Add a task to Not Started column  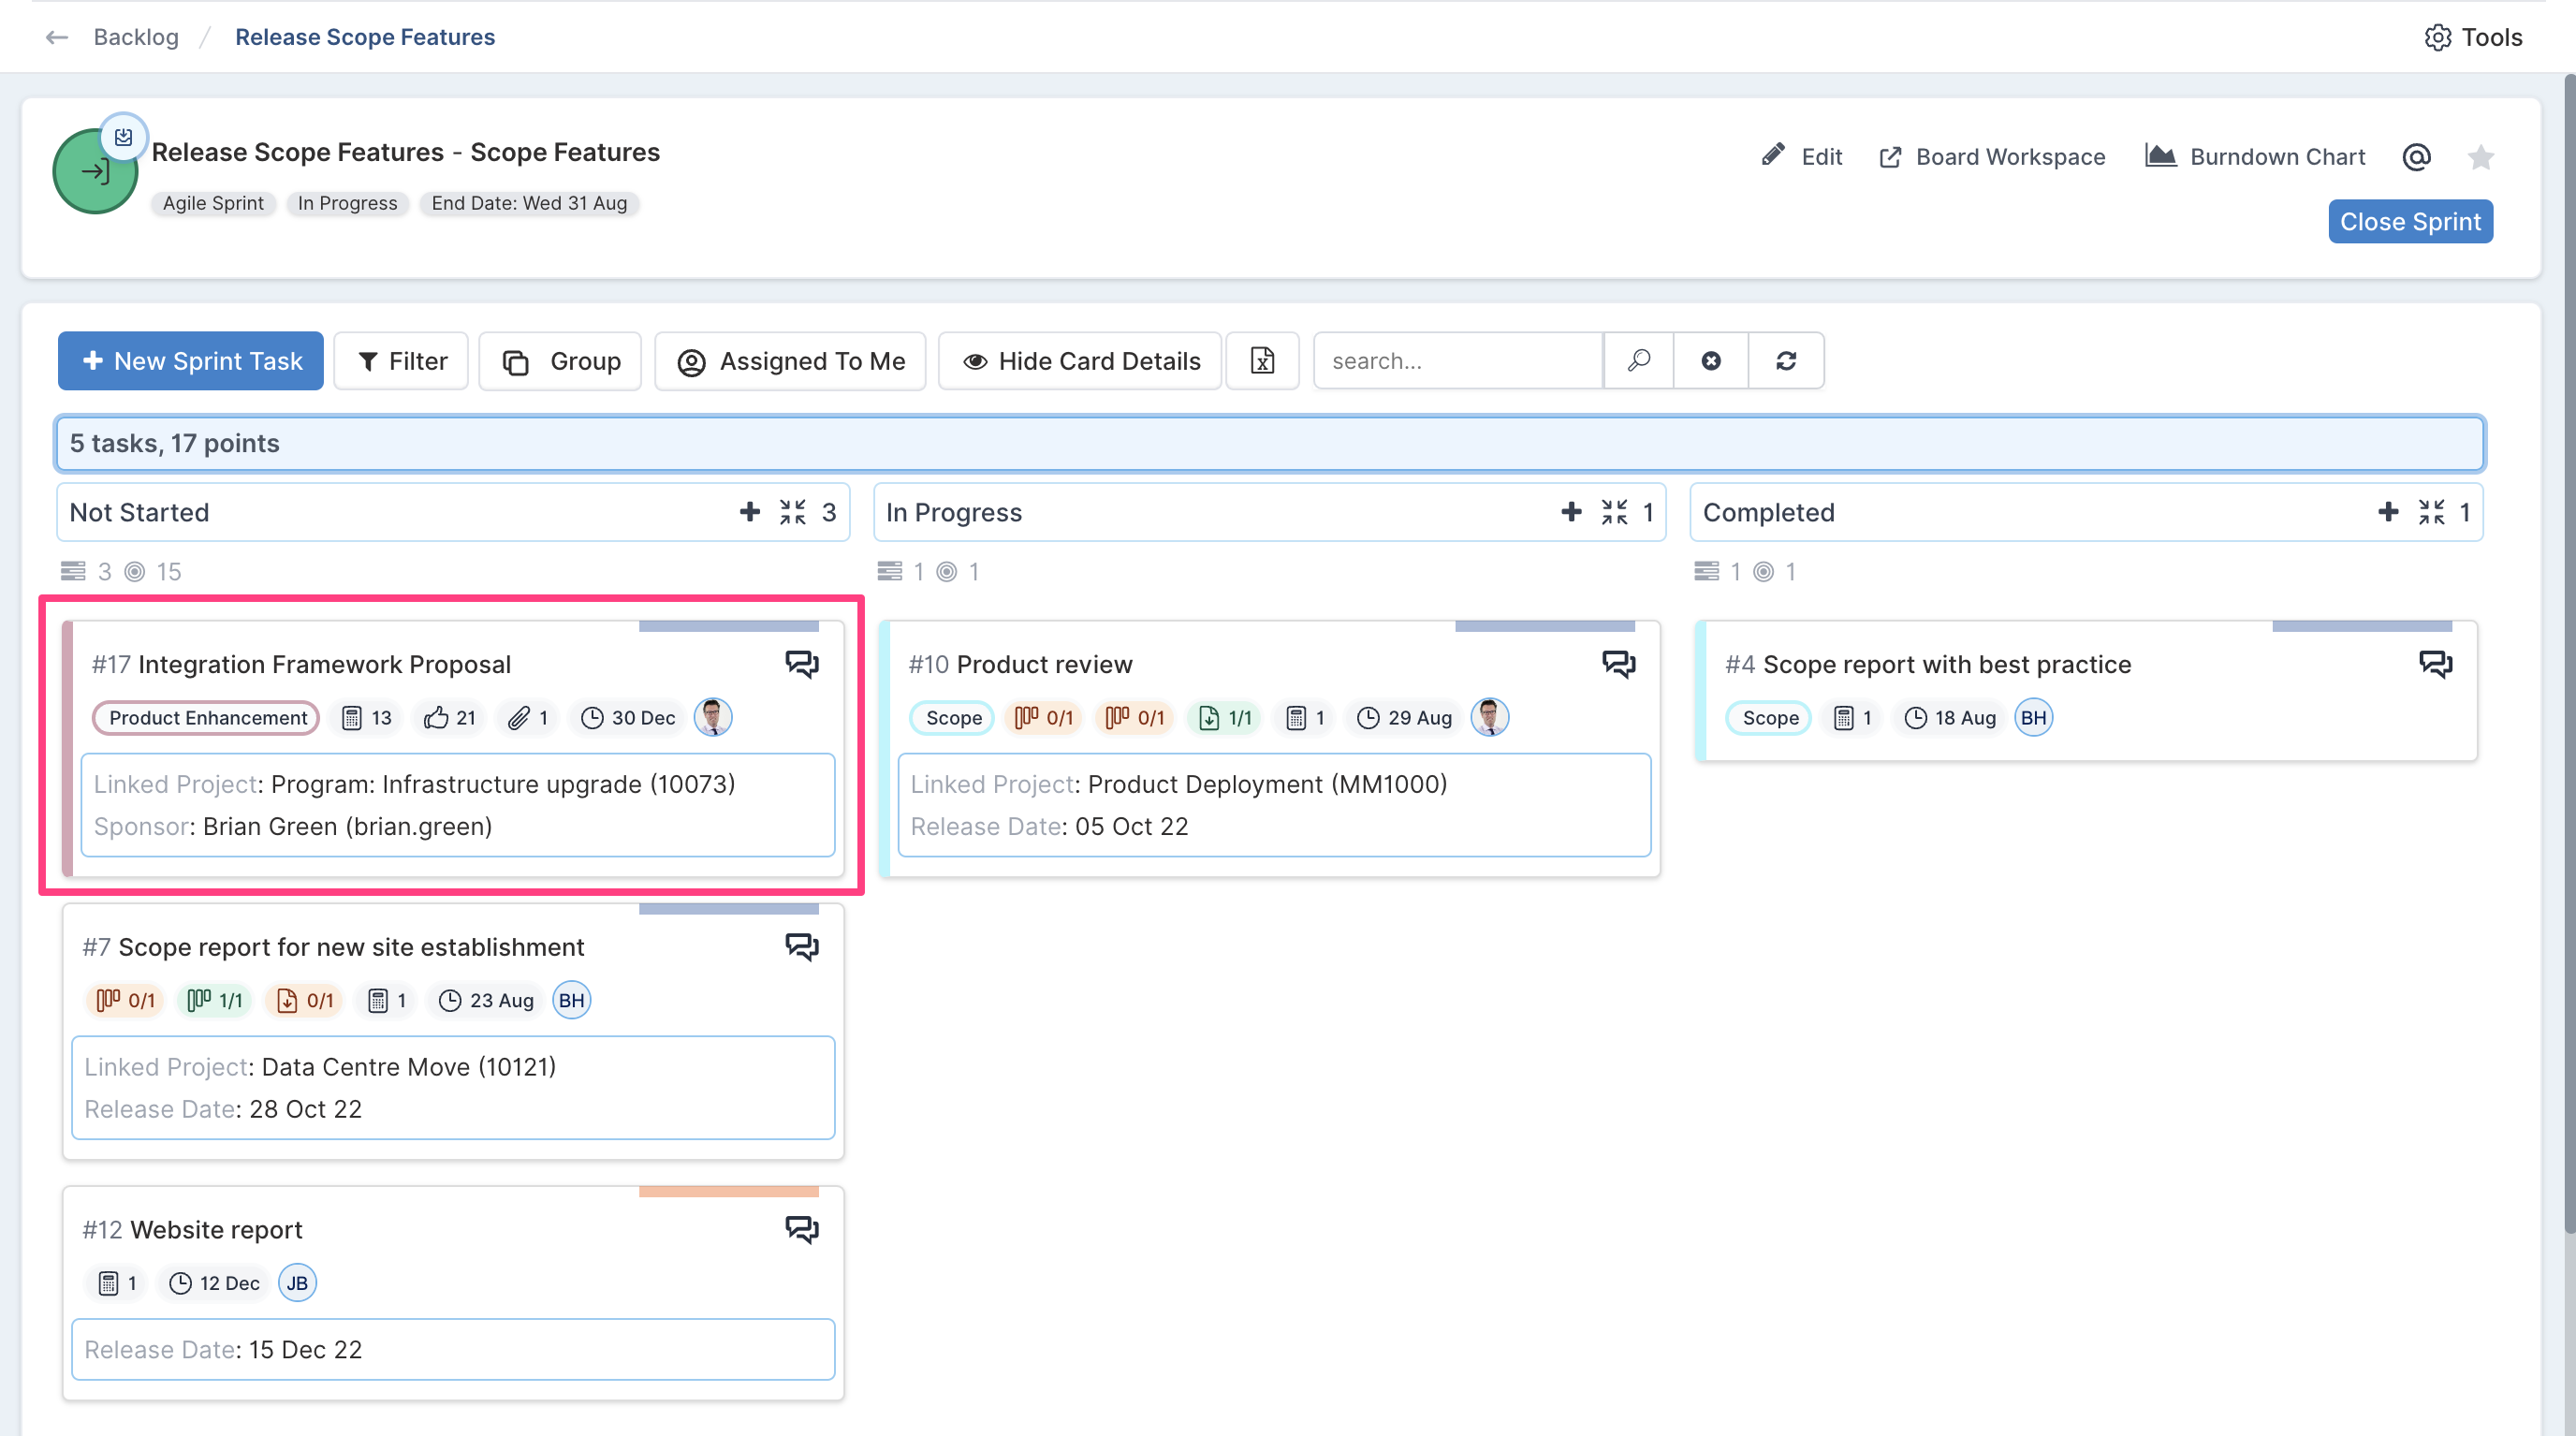[750, 512]
